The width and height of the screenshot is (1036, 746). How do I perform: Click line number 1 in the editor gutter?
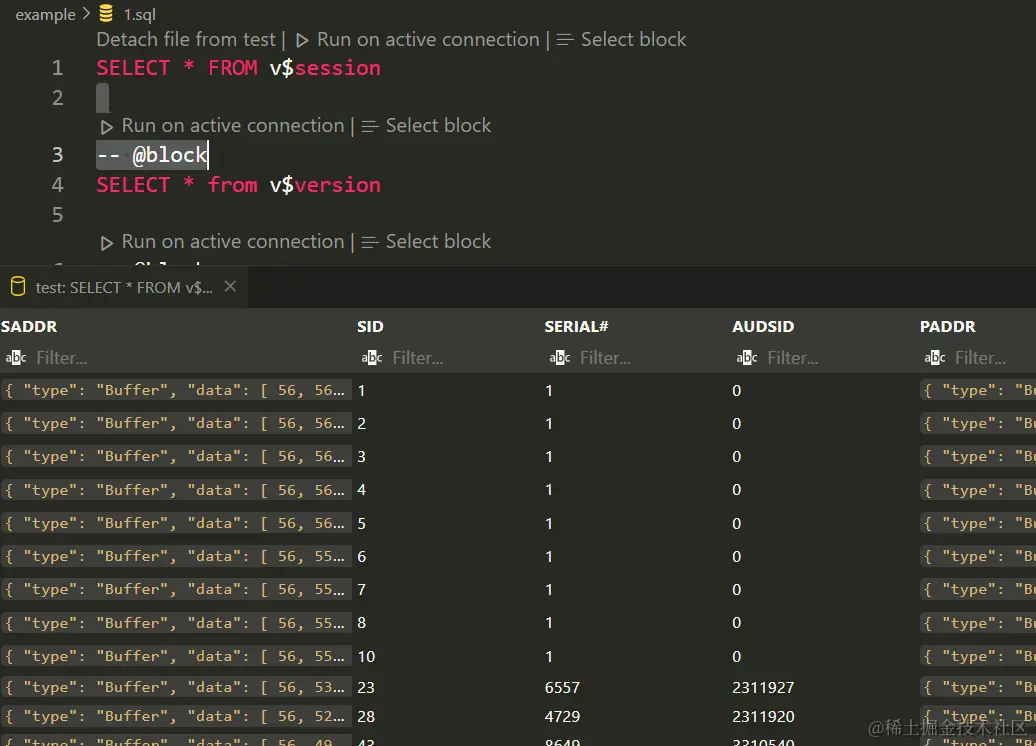pyautogui.click(x=57, y=68)
